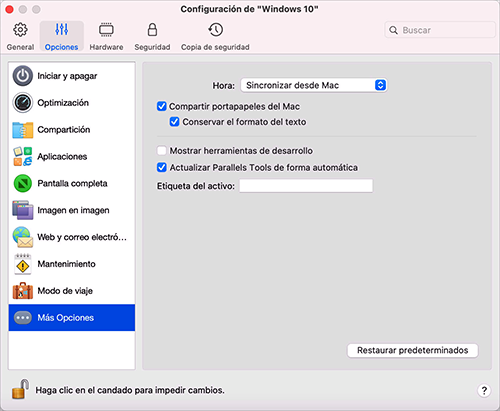Uncheck Conservar el formato del texto
Screen dimensions: 500x411
(x=174, y=122)
